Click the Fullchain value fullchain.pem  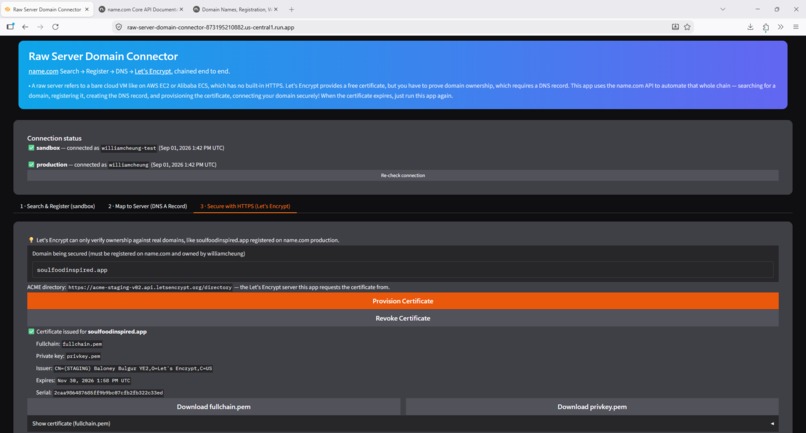point(82,344)
